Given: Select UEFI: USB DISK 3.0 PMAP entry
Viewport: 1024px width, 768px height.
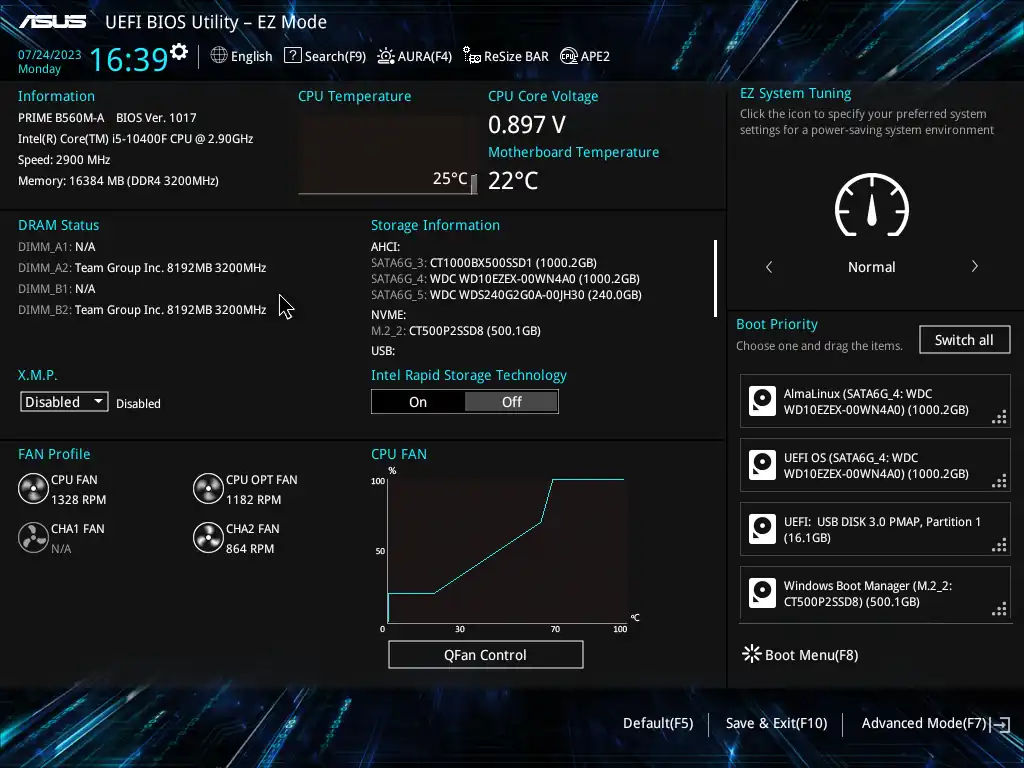Looking at the screenshot, I should coord(875,530).
